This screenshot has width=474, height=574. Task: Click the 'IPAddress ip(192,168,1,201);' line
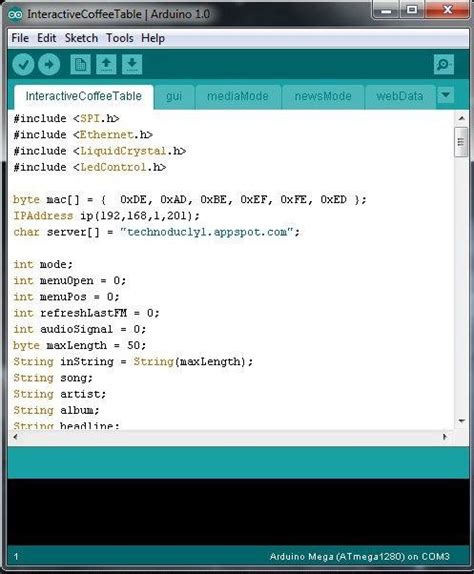click(x=107, y=216)
